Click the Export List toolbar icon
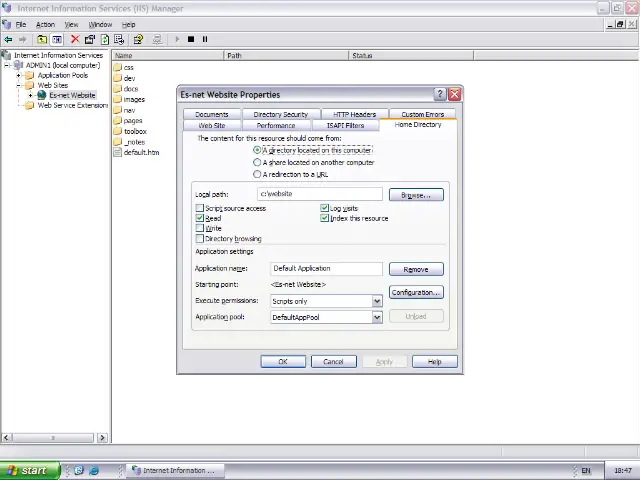This screenshot has height=480, width=640. pos(119,39)
